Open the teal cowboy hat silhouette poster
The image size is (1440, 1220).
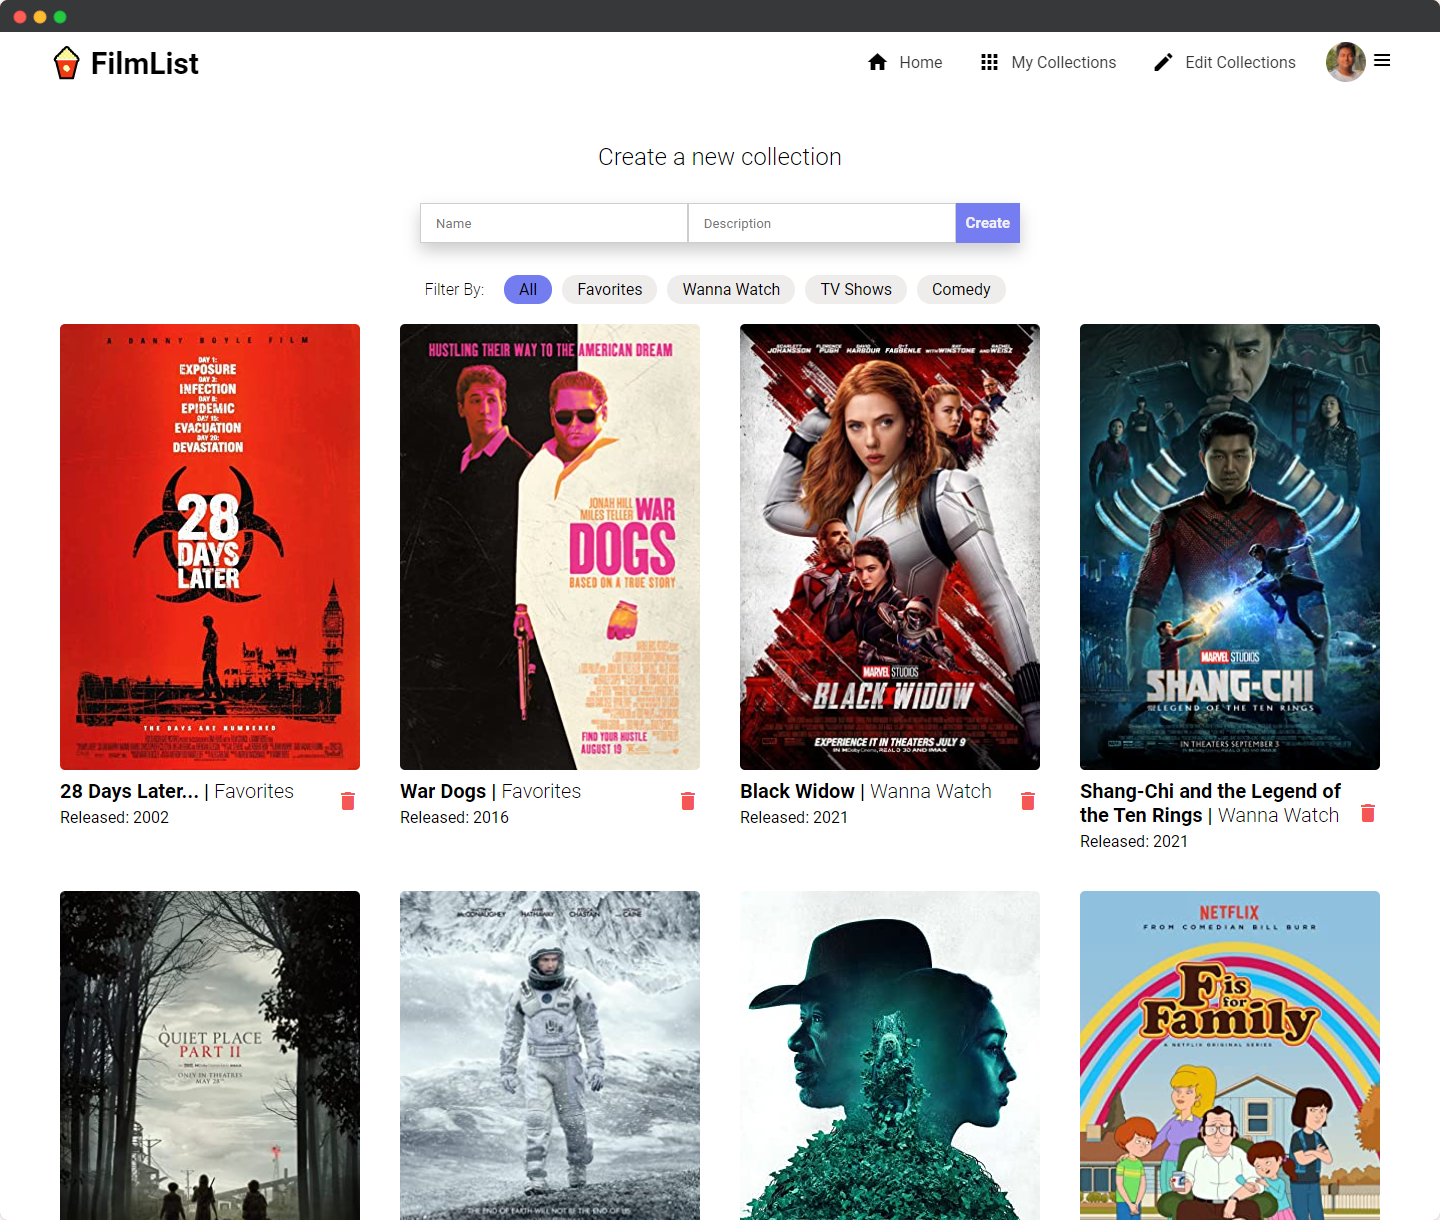coord(890,1055)
